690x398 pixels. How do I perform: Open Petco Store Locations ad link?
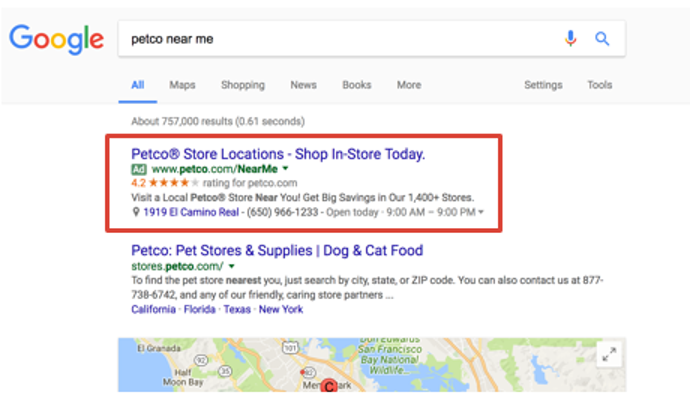[x=278, y=154]
